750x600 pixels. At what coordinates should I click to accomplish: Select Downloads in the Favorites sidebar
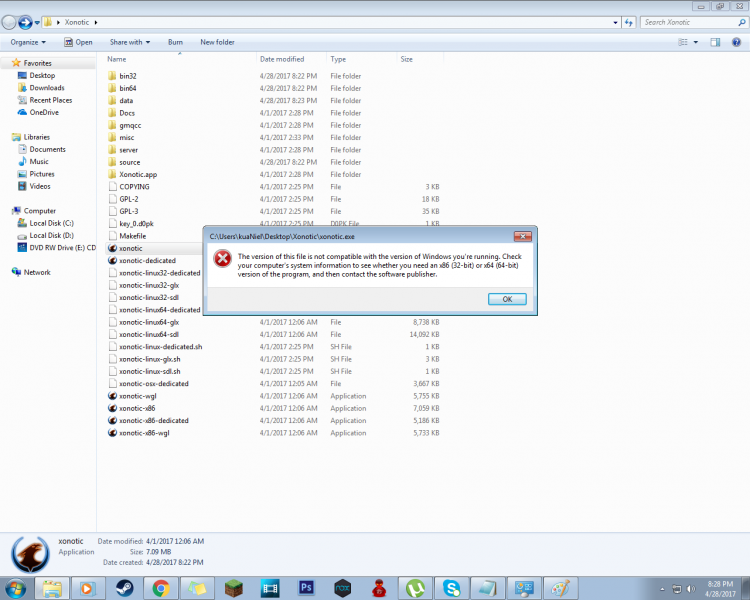point(47,88)
